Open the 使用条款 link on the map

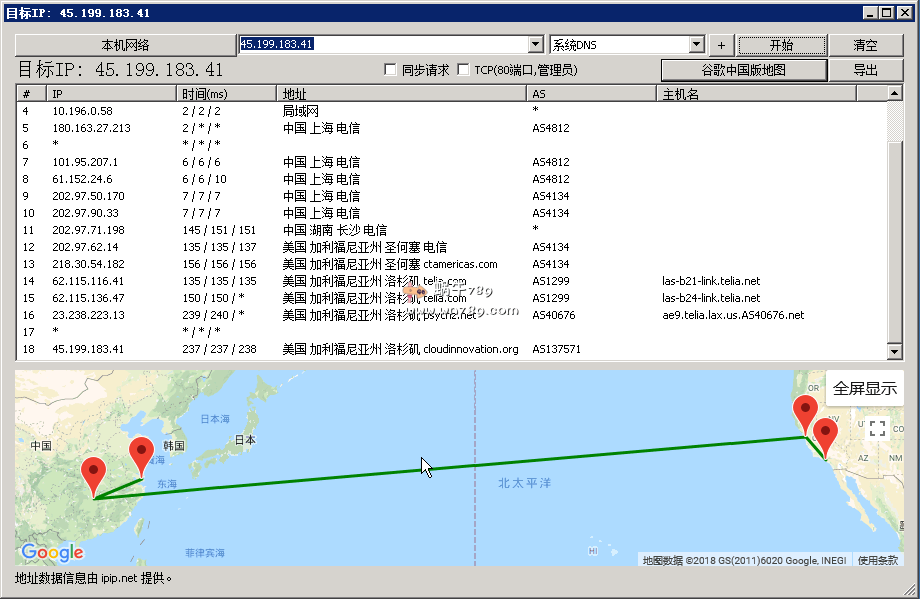pyautogui.click(x=877, y=560)
